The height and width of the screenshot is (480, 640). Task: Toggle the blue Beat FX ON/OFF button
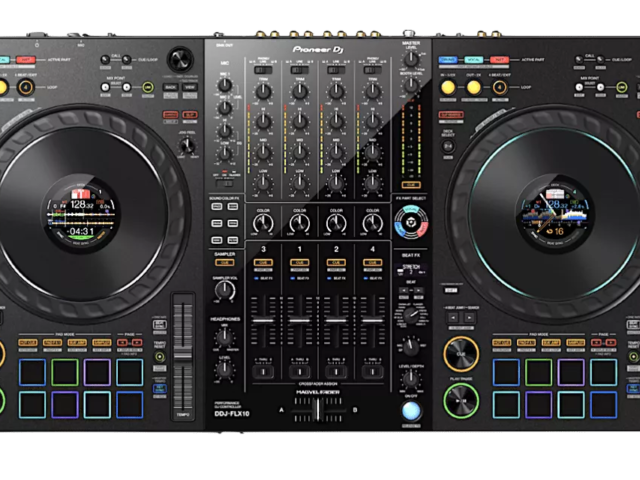411,411
